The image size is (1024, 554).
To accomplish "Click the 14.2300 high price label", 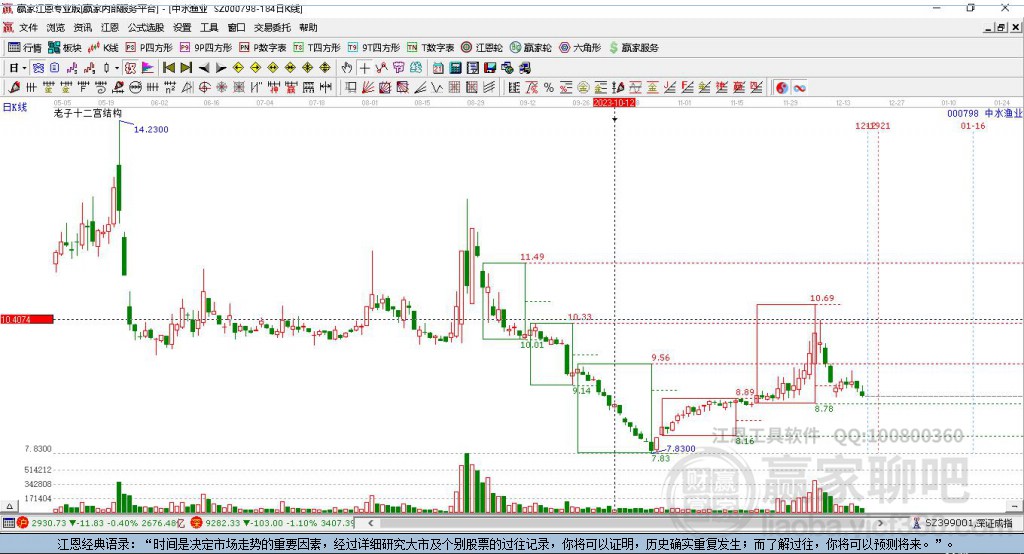I will tap(151, 129).
